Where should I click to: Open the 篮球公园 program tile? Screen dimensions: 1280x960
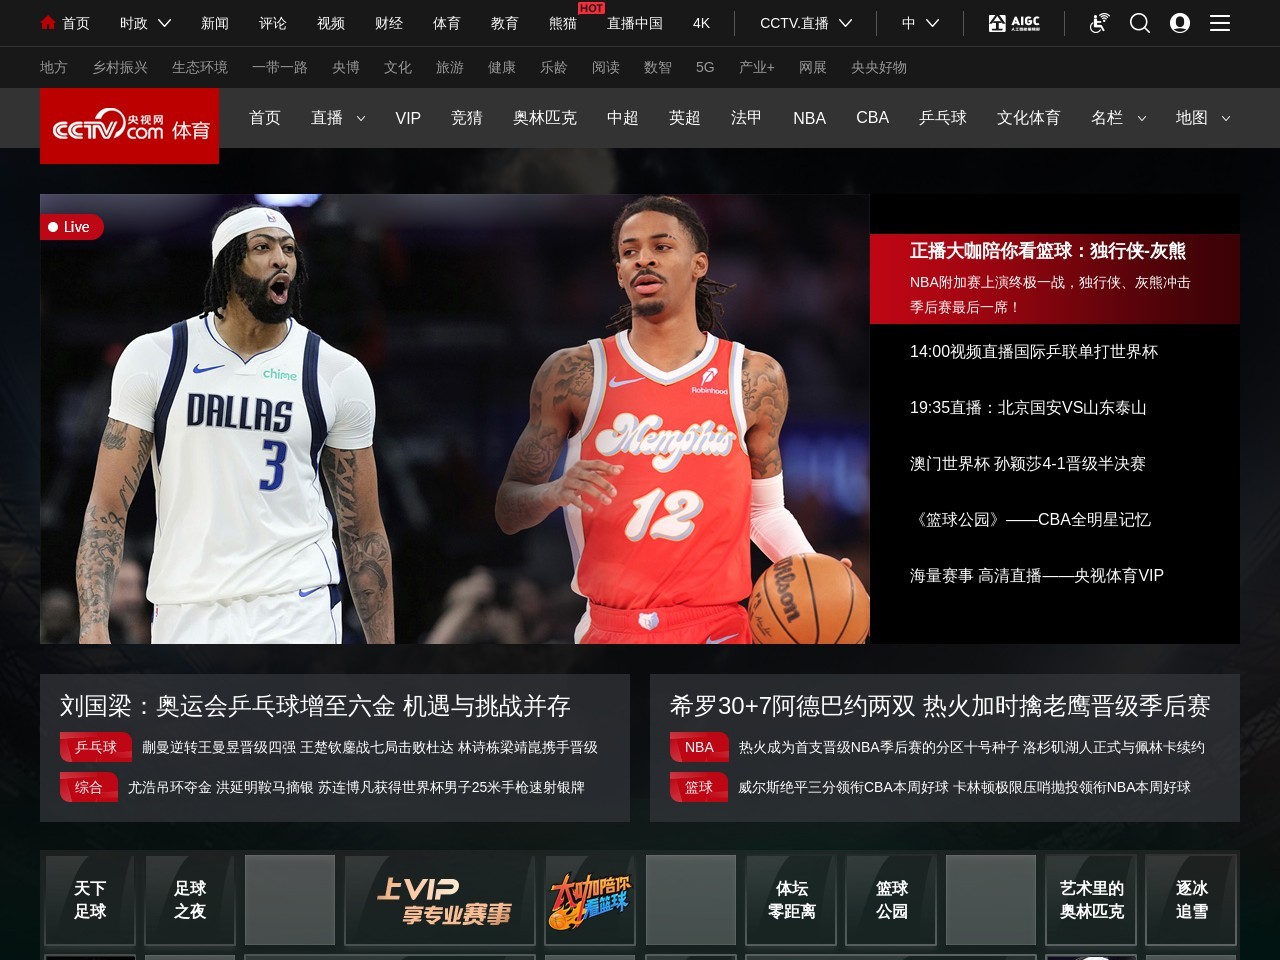pyautogui.click(x=891, y=900)
